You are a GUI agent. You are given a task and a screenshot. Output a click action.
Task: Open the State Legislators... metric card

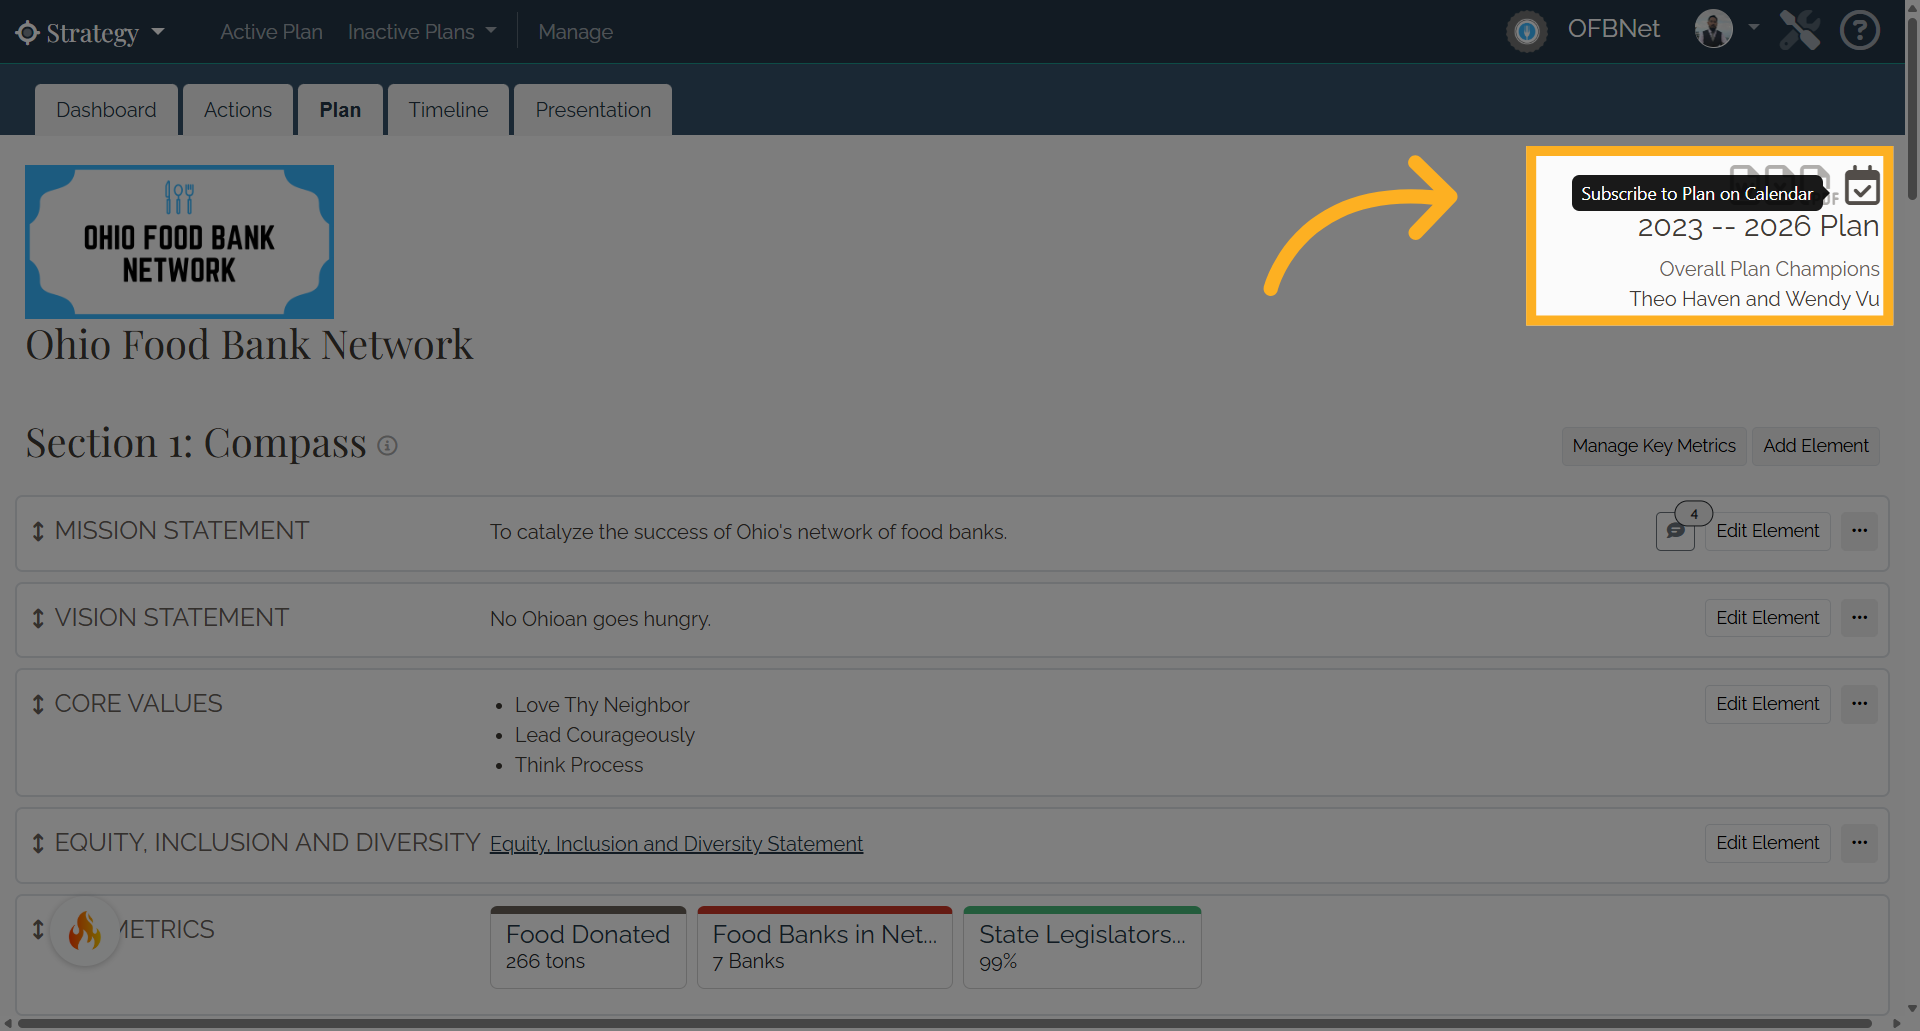(1082, 947)
